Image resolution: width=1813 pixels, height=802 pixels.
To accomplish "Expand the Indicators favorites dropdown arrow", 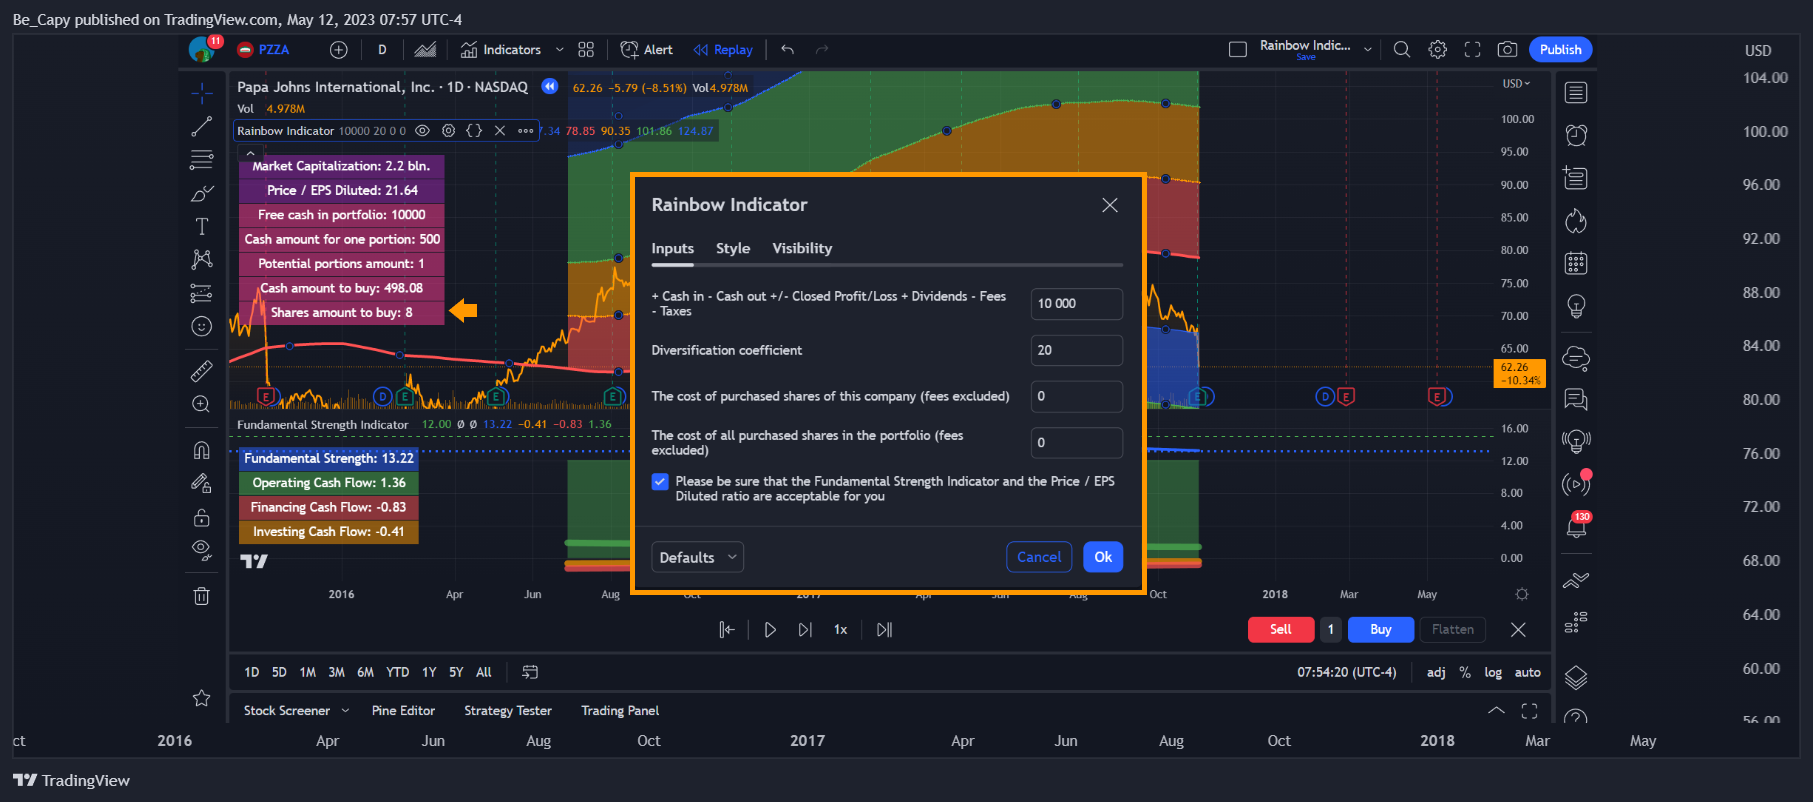I will tap(559, 50).
